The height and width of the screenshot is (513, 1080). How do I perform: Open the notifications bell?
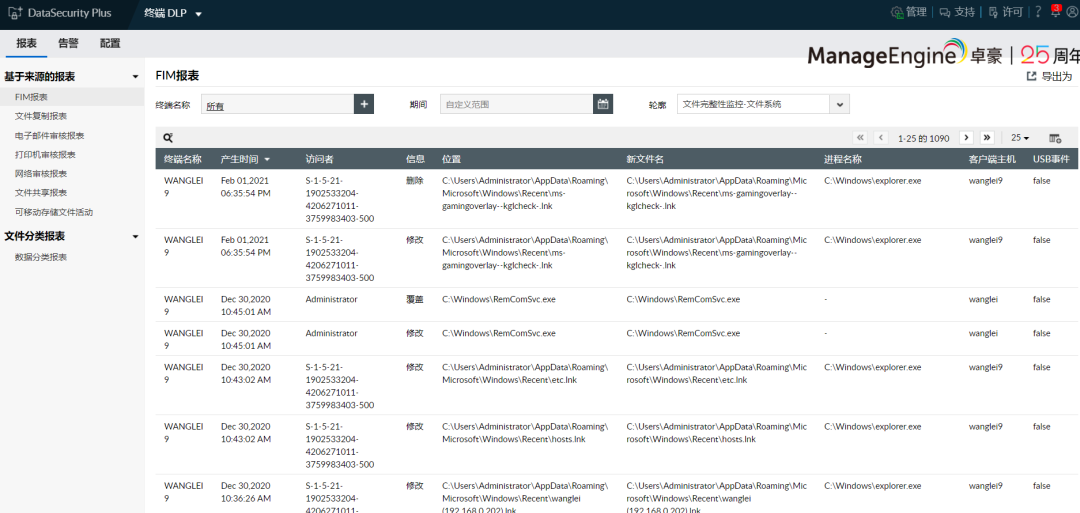pos(1055,11)
